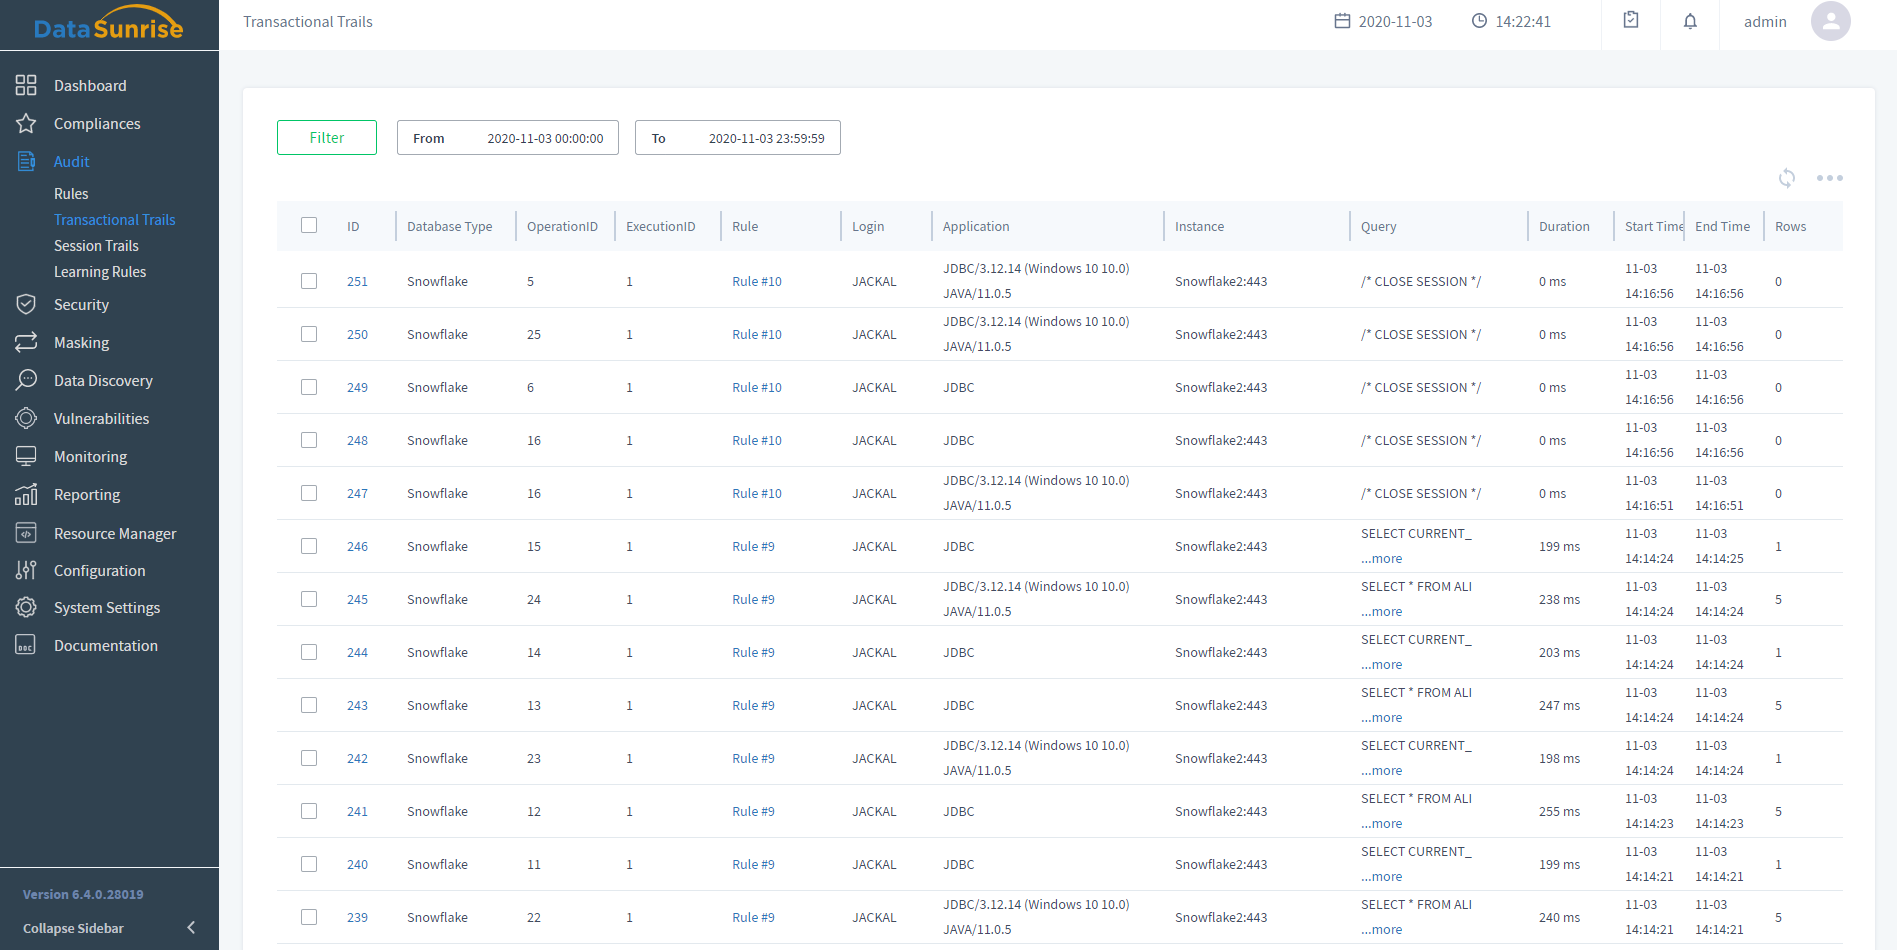Select the checkbox for row ID 246
The height and width of the screenshot is (950, 1897).
pyautogui.click(x=309, y=546)
